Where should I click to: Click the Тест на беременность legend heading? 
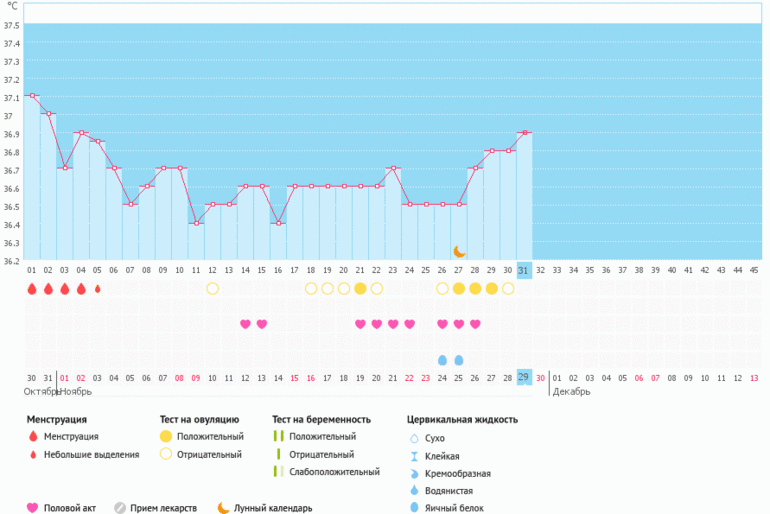coord(321,419)
